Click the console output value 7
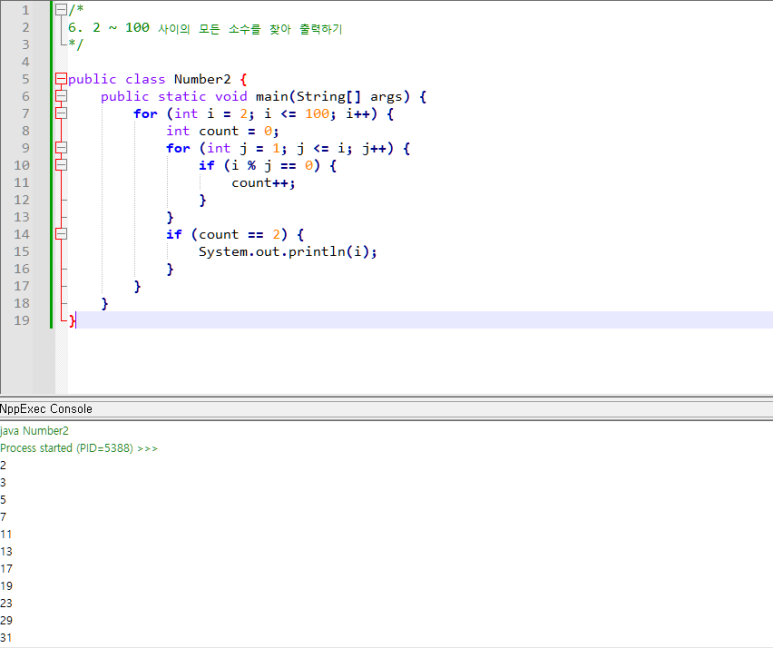Viewport: 773px width, 648px height. click(x=3, y=517)
